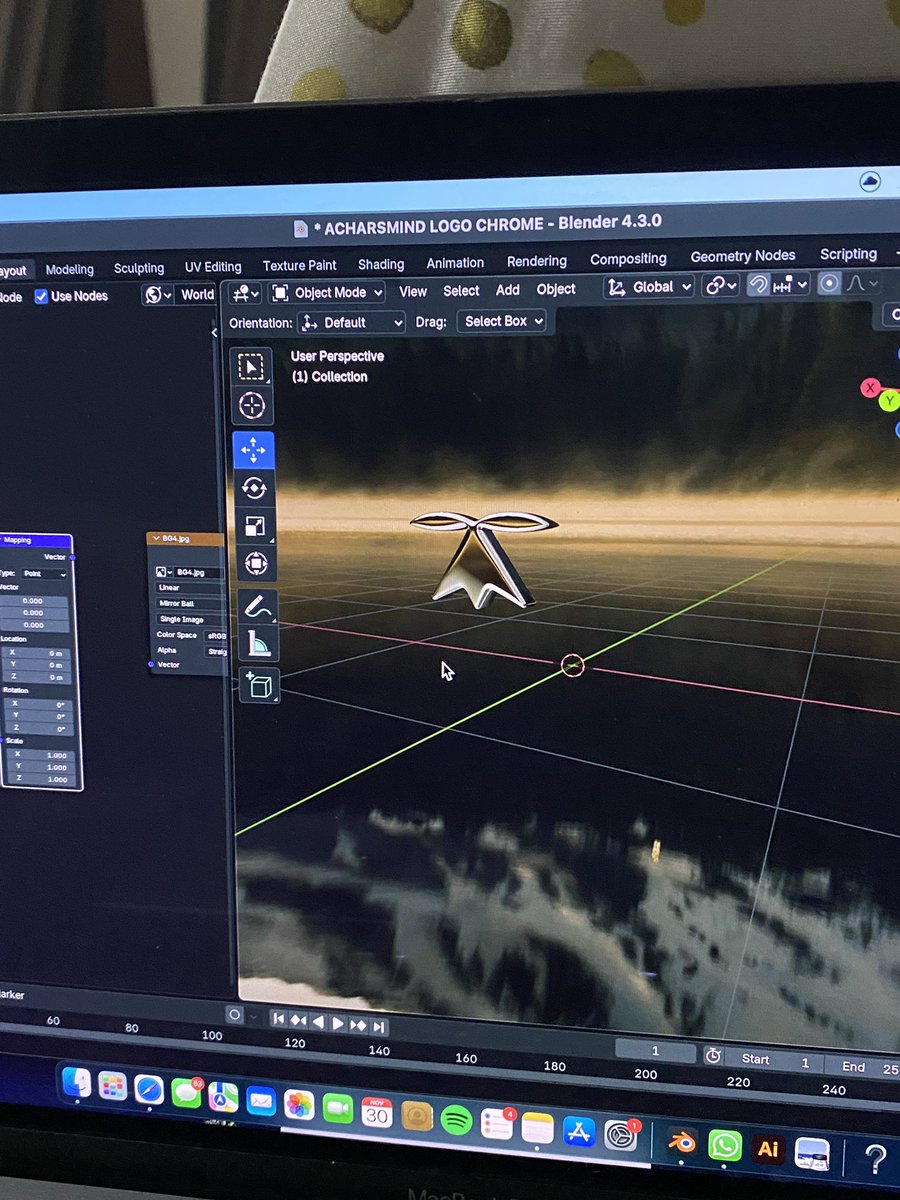Screen dimensions: 900x1200
Task: Select the Select Box tool in the toolbar
Action: pyautogui.click(x=252, y=367)
